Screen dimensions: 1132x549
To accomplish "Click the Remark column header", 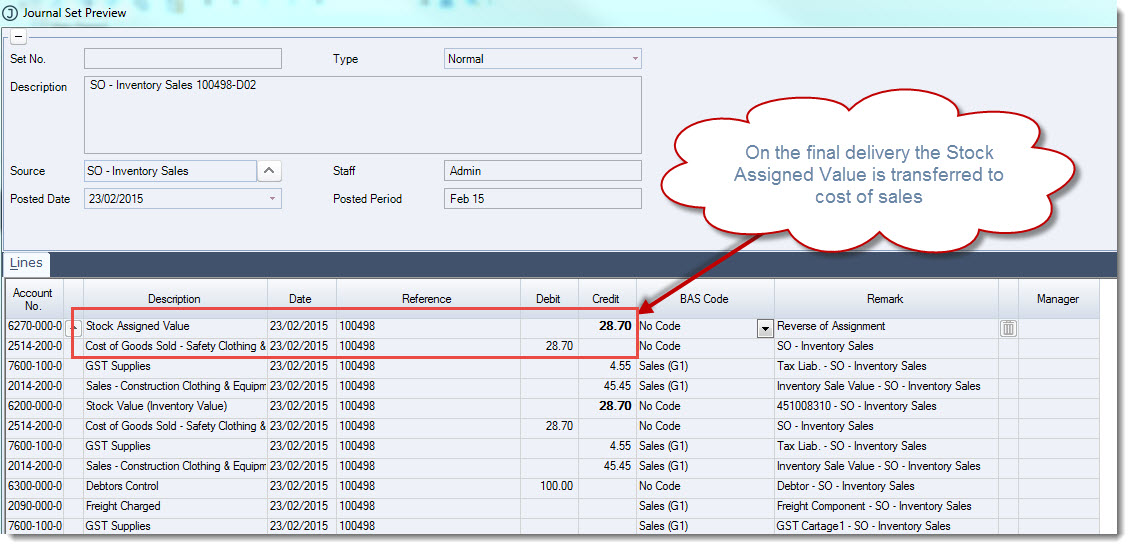I will point(886,299).
